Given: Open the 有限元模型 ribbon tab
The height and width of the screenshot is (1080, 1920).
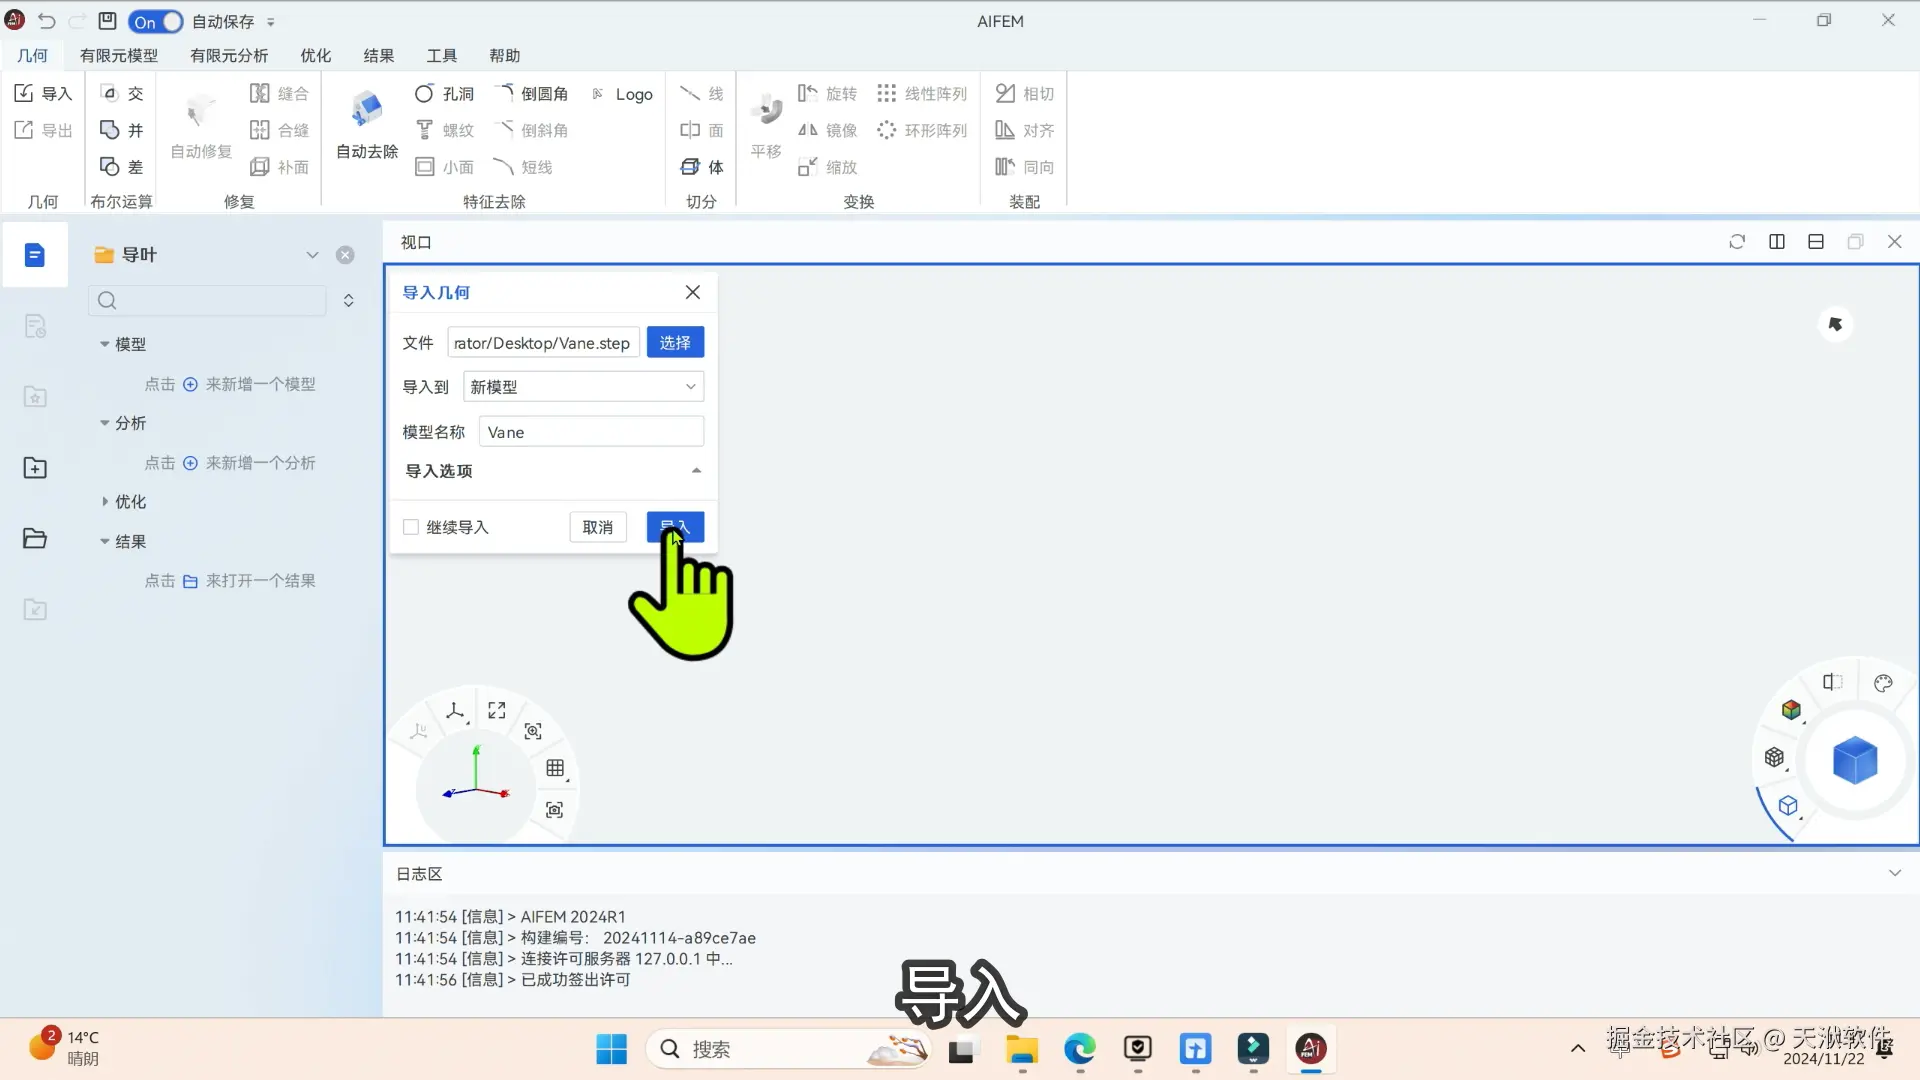Looking at the screenshot, I should [x=119, y=55].
